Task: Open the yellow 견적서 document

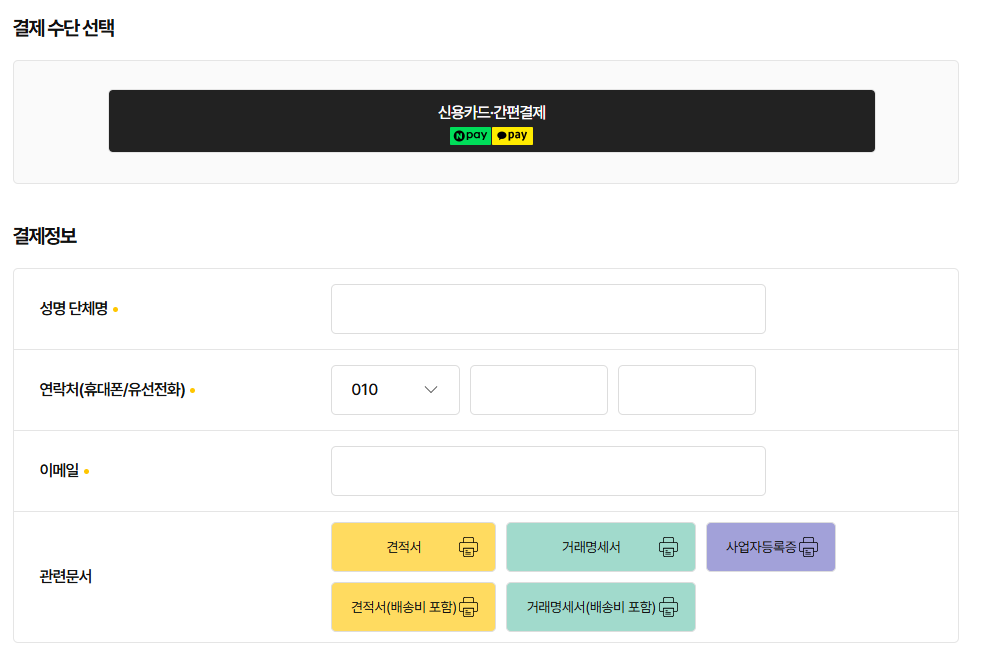Action: coord(404,547)
